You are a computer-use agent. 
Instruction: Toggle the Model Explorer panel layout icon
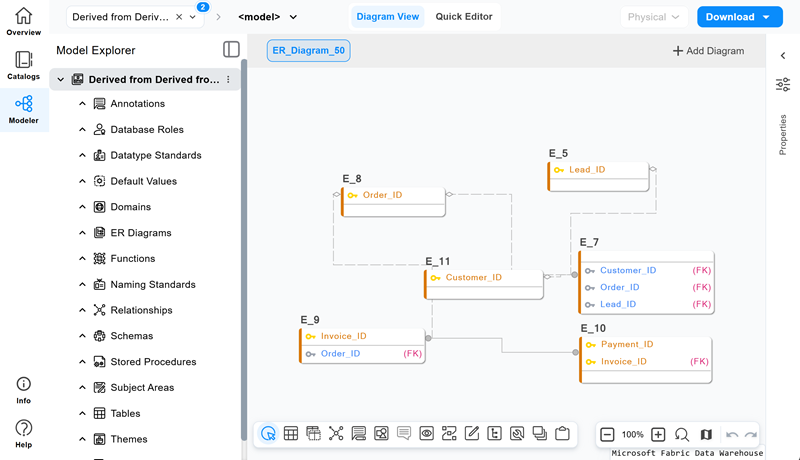[231, 49]
